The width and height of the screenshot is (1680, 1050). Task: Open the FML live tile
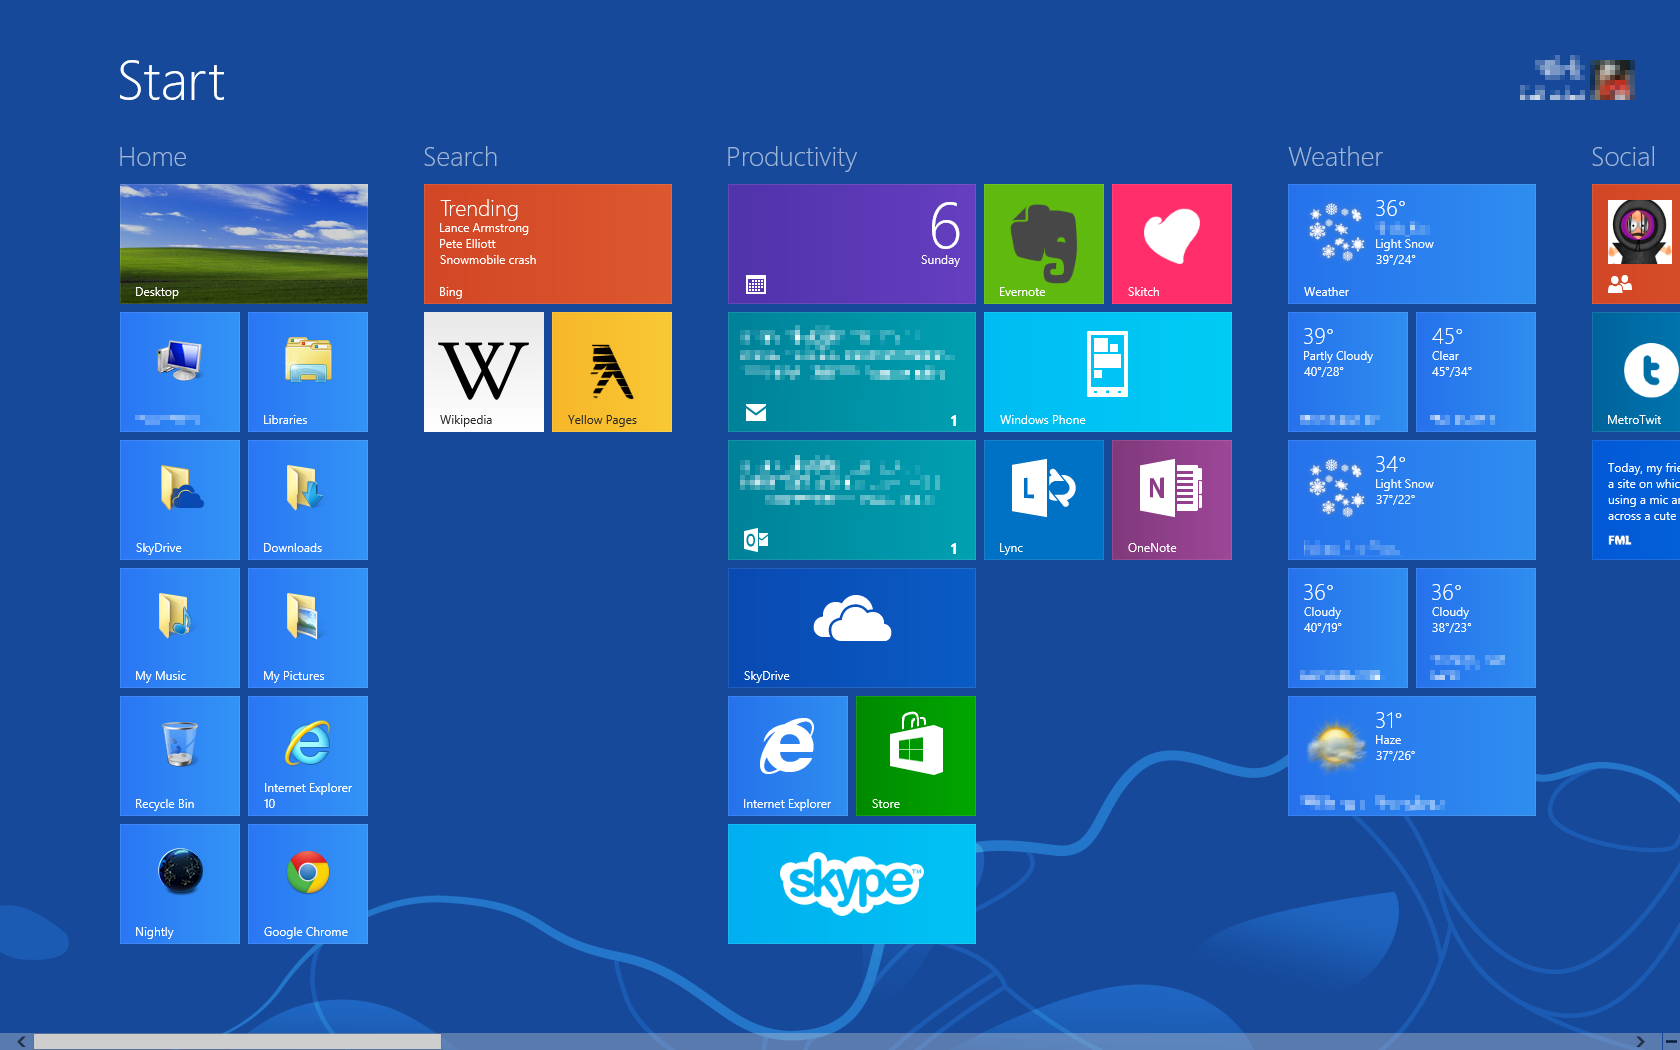click(x=1636, y=500)
